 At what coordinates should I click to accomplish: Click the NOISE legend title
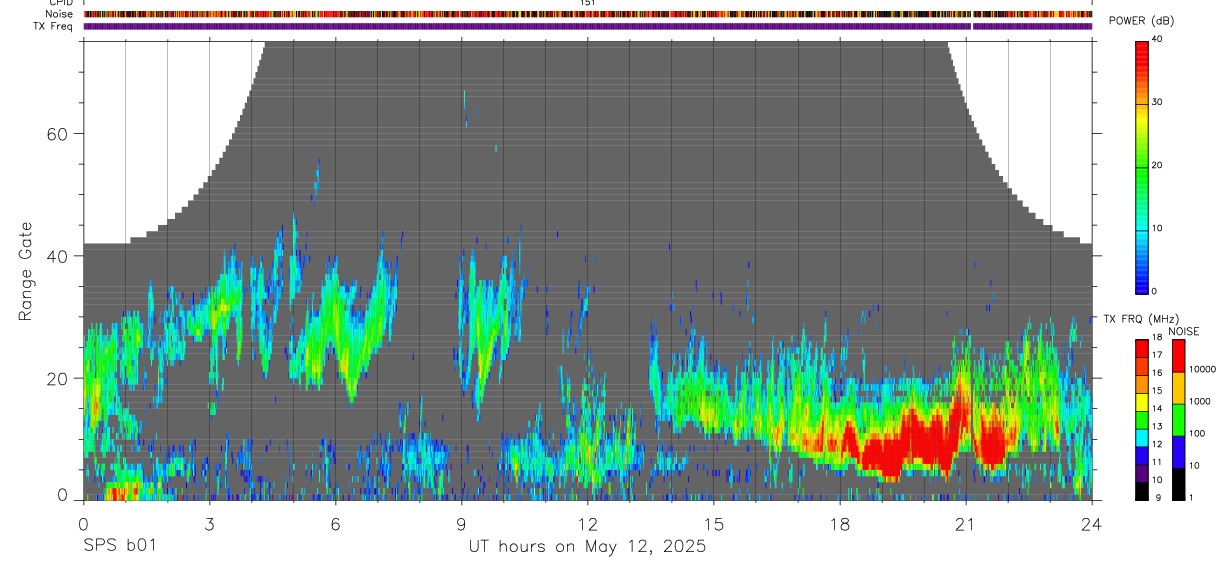(x=1185, y=331)
